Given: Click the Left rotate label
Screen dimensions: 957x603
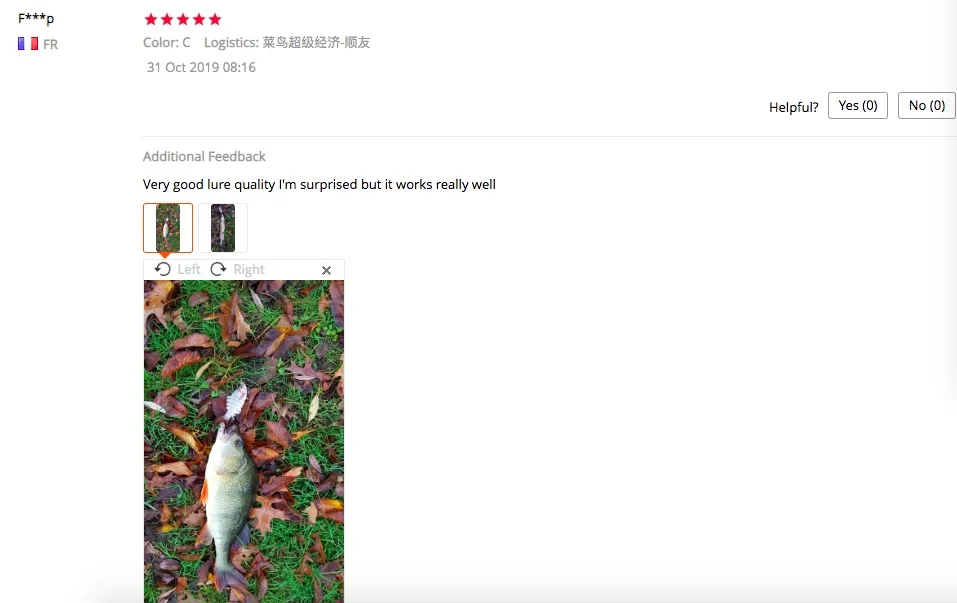Looking at the screenshot, I should click(189, 269).
